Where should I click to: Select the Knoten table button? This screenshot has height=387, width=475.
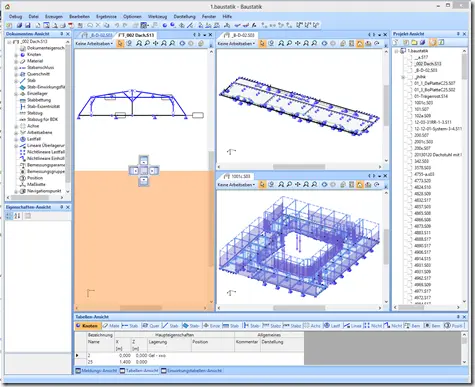pyautogui.click(x=87, y=326)
